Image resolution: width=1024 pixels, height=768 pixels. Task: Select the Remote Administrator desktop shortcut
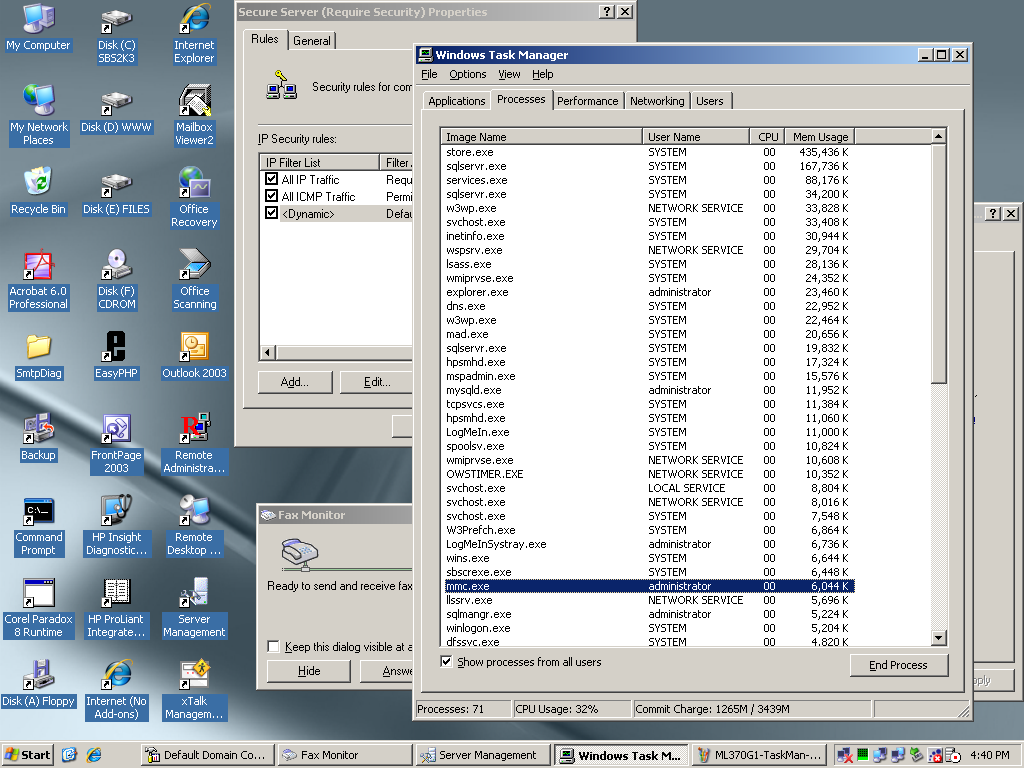tap(194, 443)
